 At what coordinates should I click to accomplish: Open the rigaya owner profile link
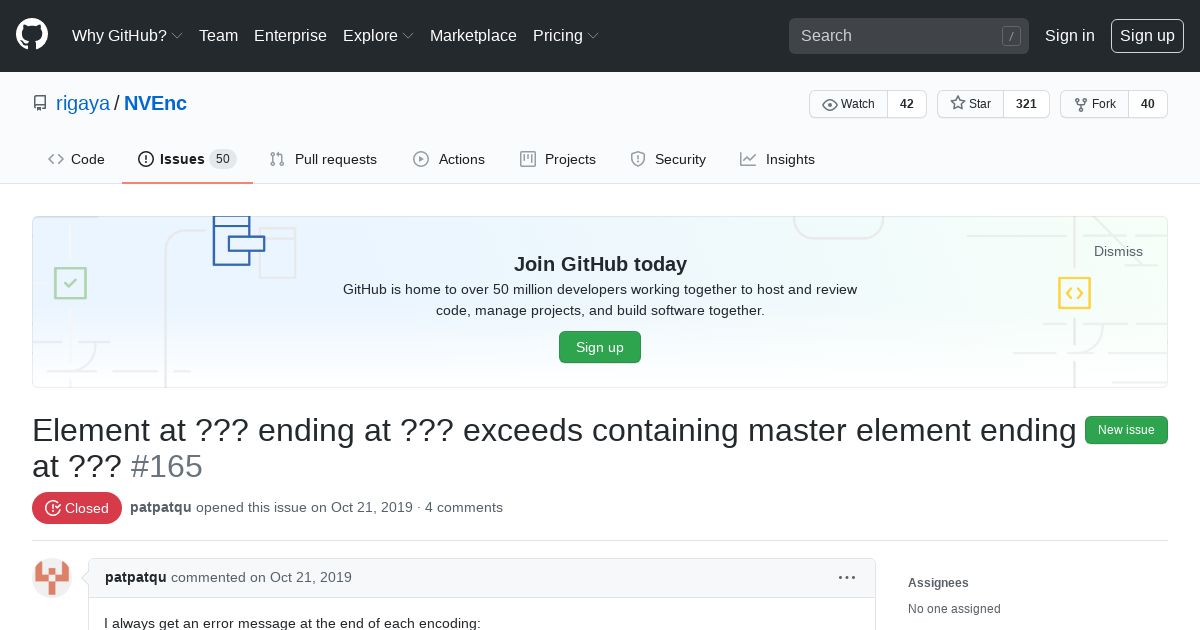(83, 103)
